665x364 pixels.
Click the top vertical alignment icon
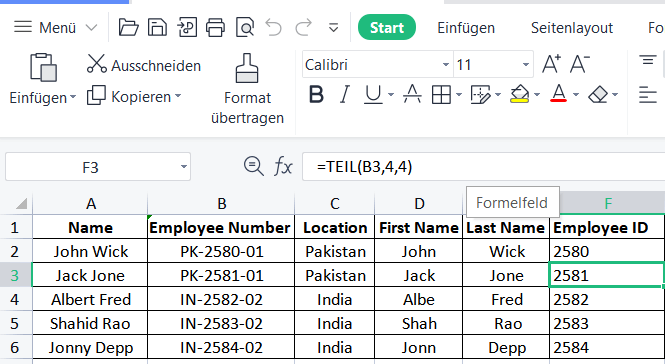[648, 61]
